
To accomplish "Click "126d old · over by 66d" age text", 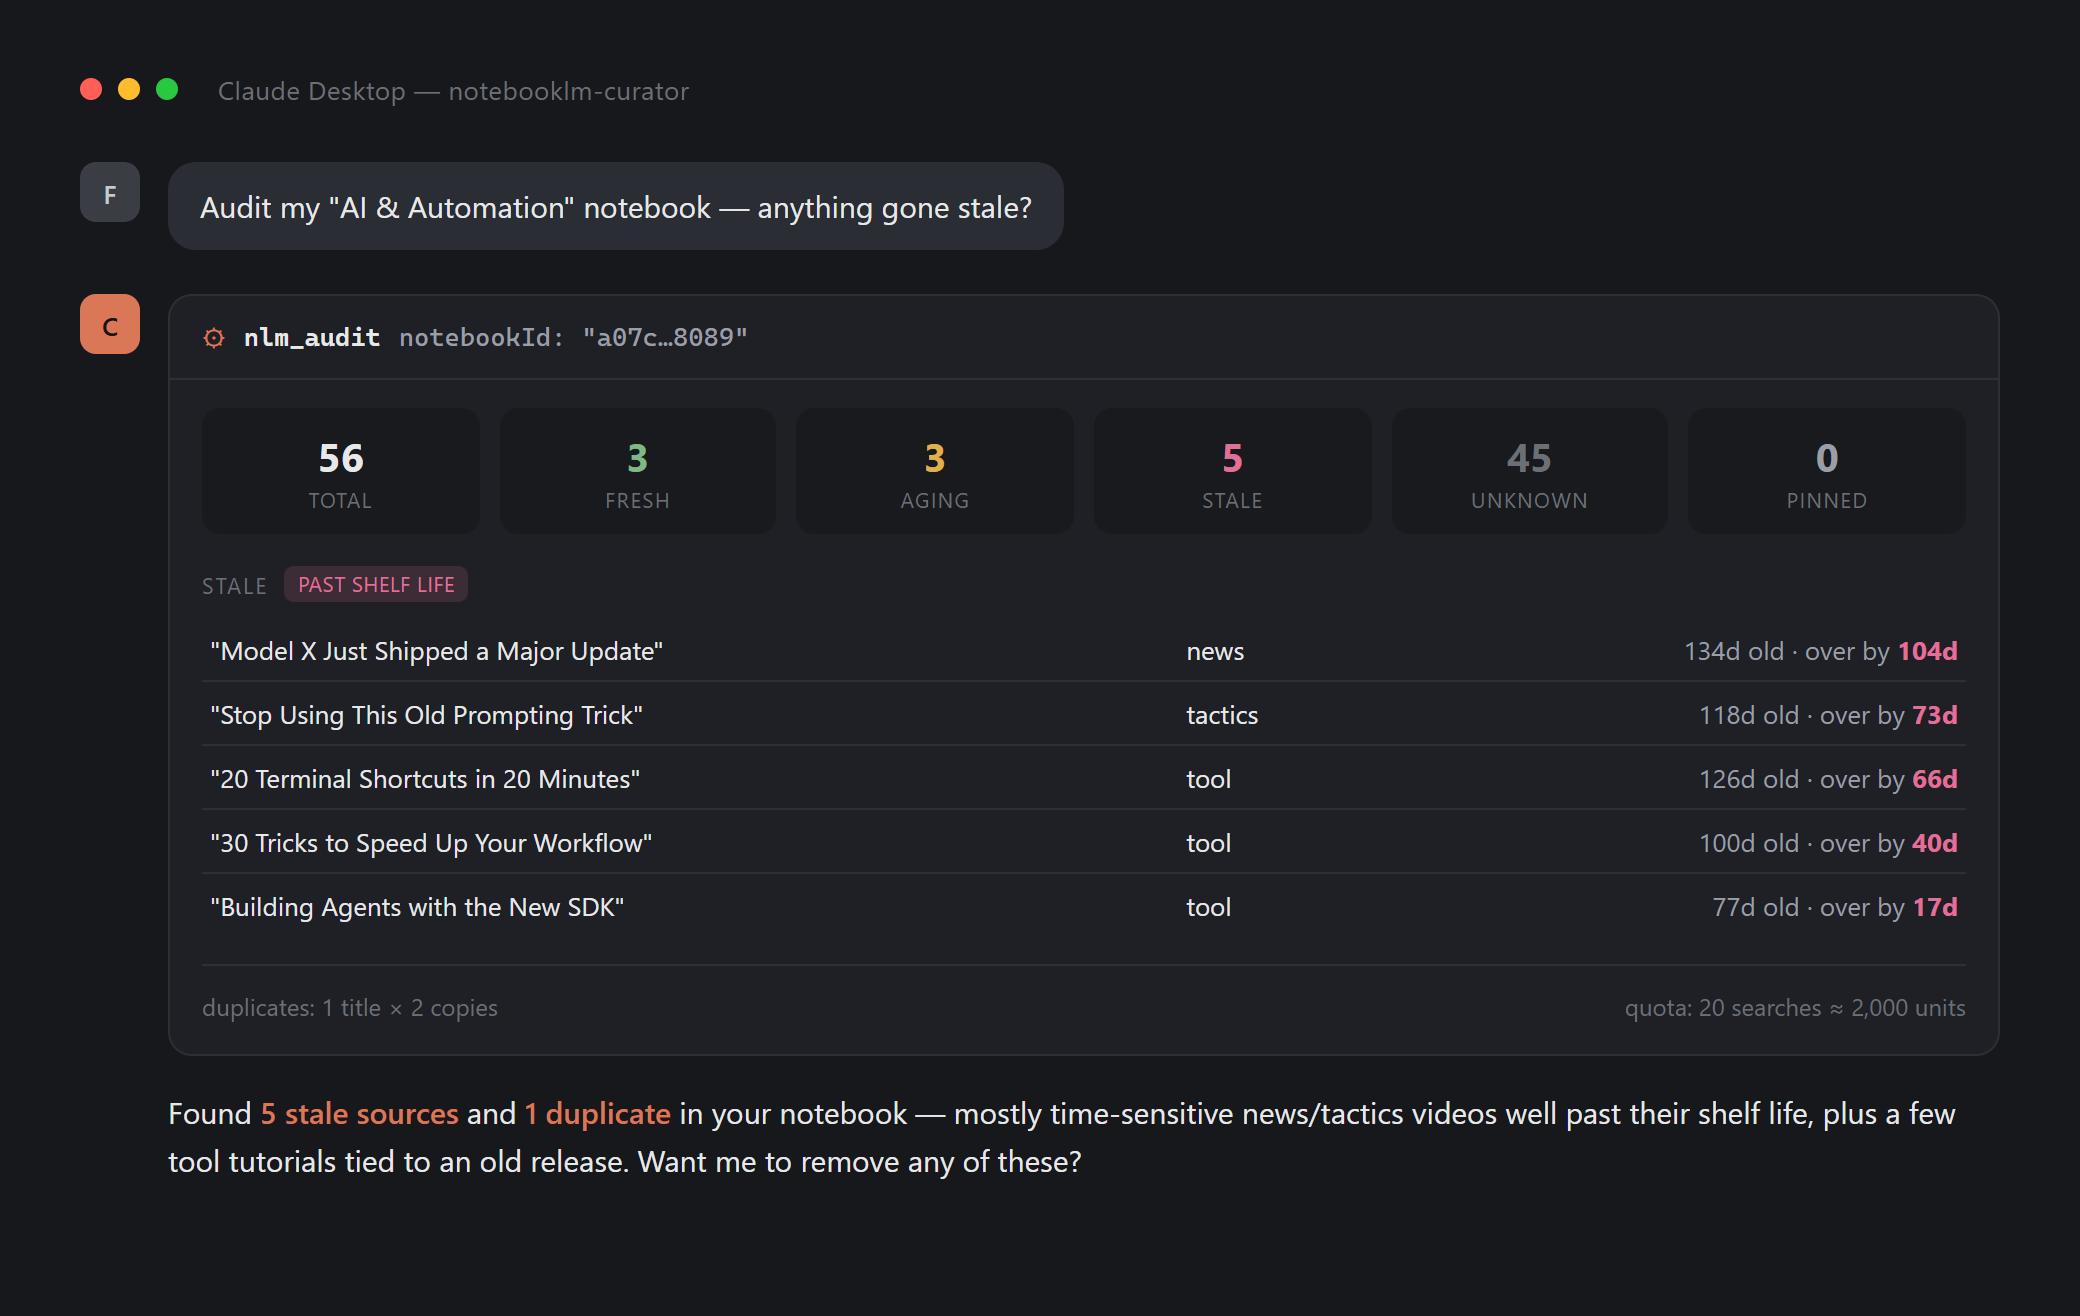I will (x=1828, y=779).
